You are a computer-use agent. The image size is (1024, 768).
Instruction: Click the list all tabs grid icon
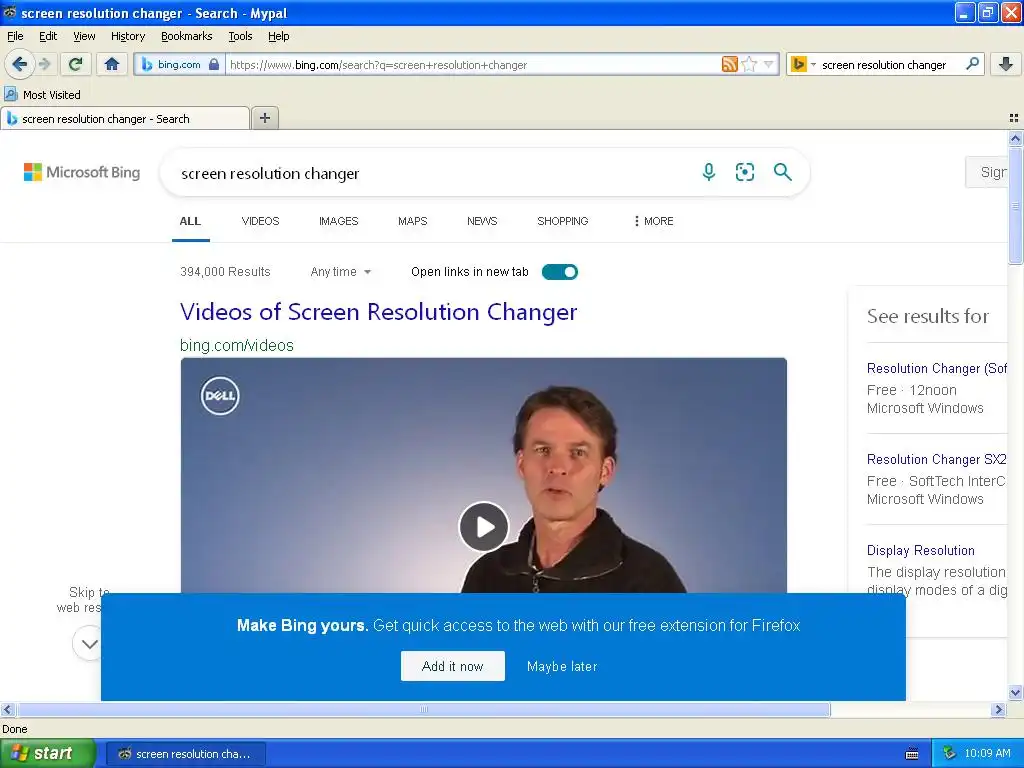1014,118
